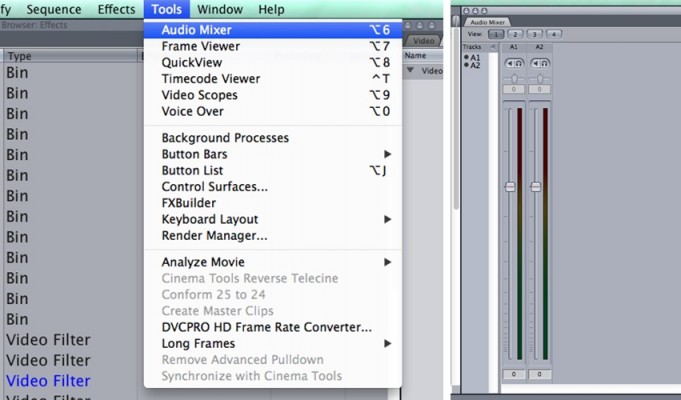Mute track A2 in the Audio Mixer

(536, 63)
